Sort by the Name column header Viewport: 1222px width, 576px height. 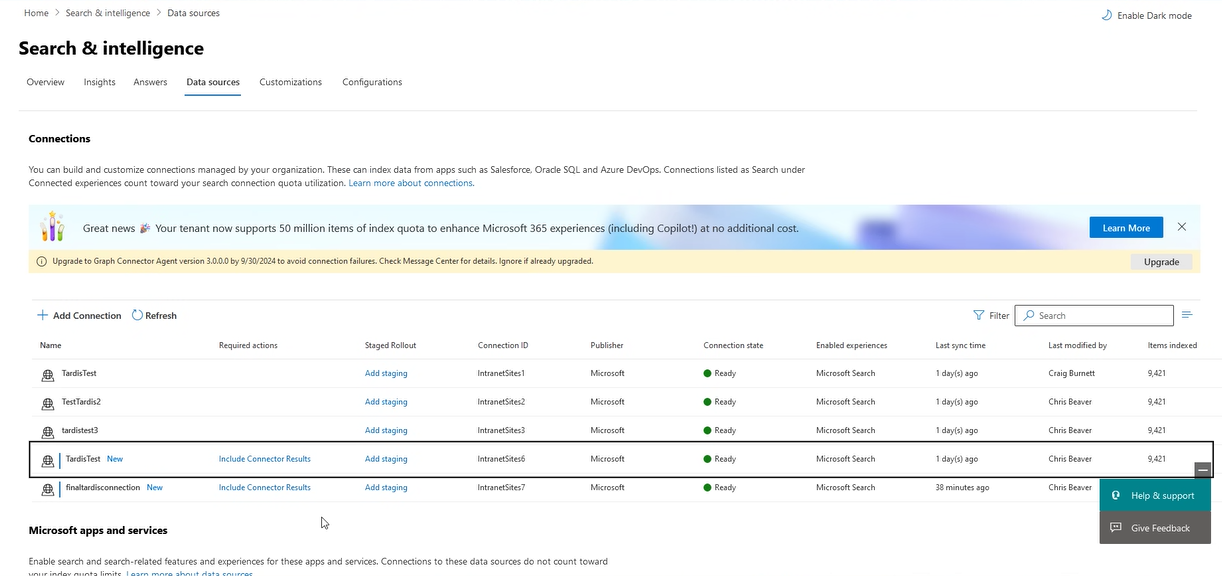click(51, 345)
